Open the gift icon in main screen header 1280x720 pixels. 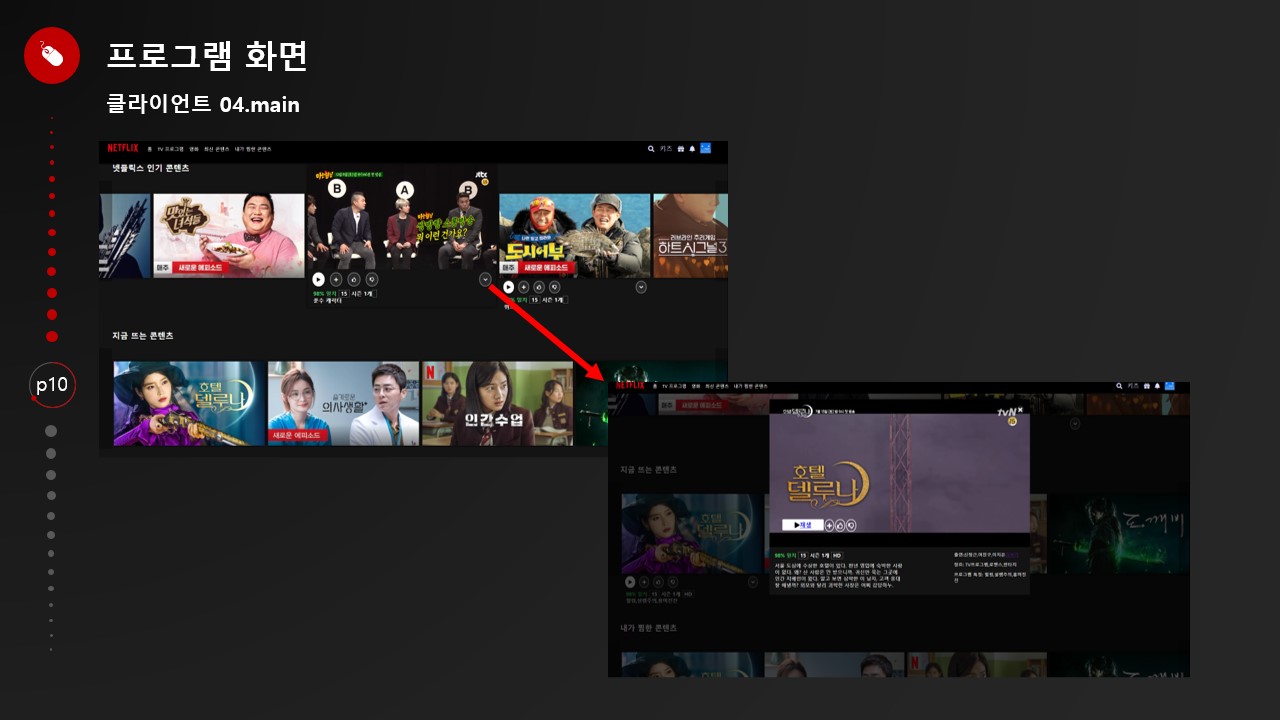pos(680,149)
